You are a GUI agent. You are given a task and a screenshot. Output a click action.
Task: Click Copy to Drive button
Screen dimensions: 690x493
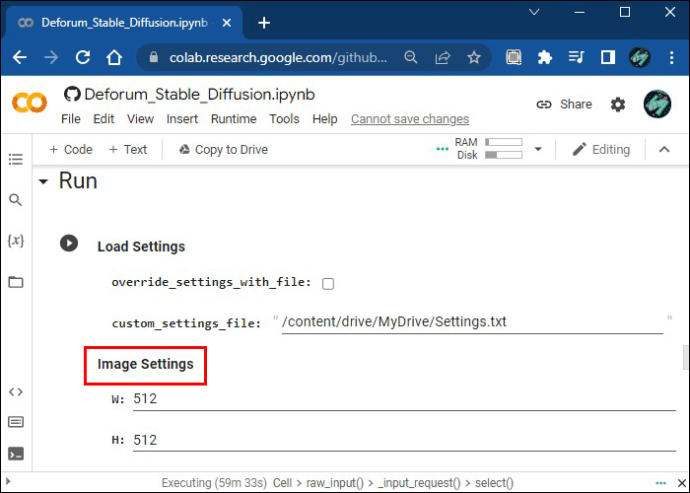click(223, 150)
